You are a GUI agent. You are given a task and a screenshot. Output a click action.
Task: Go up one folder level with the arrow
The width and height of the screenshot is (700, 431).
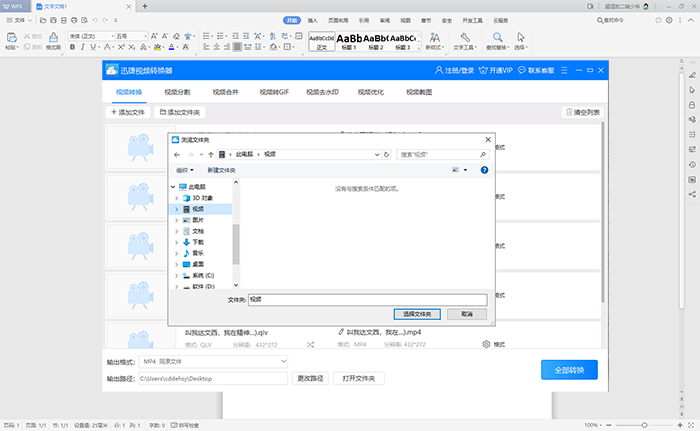click(211, 155)
